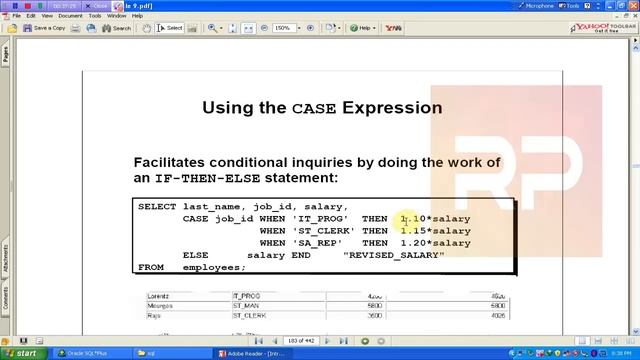The width and height of the screenshot is (640, 360).
Task: Select the Hand tool
Action: tap(147, 28)
